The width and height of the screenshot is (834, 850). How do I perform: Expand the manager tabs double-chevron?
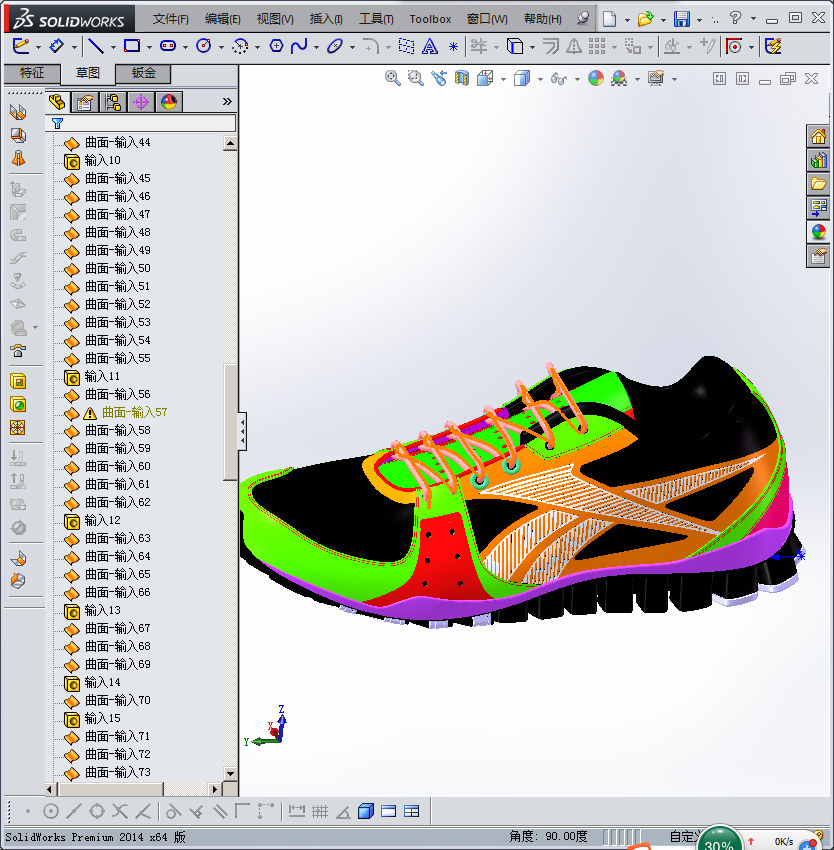click(227, 101)
